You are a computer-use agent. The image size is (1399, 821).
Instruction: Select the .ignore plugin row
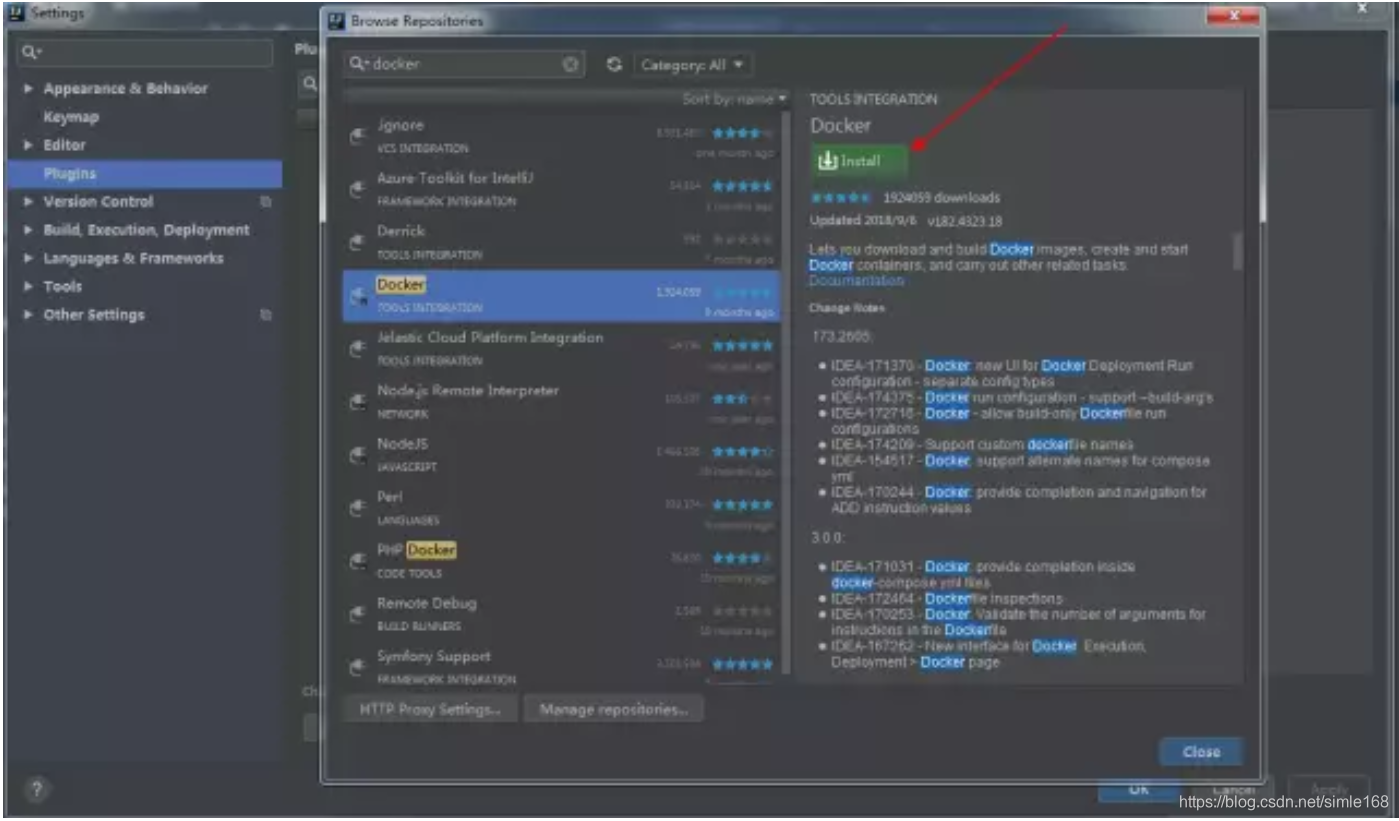click(x=561, y=136)
